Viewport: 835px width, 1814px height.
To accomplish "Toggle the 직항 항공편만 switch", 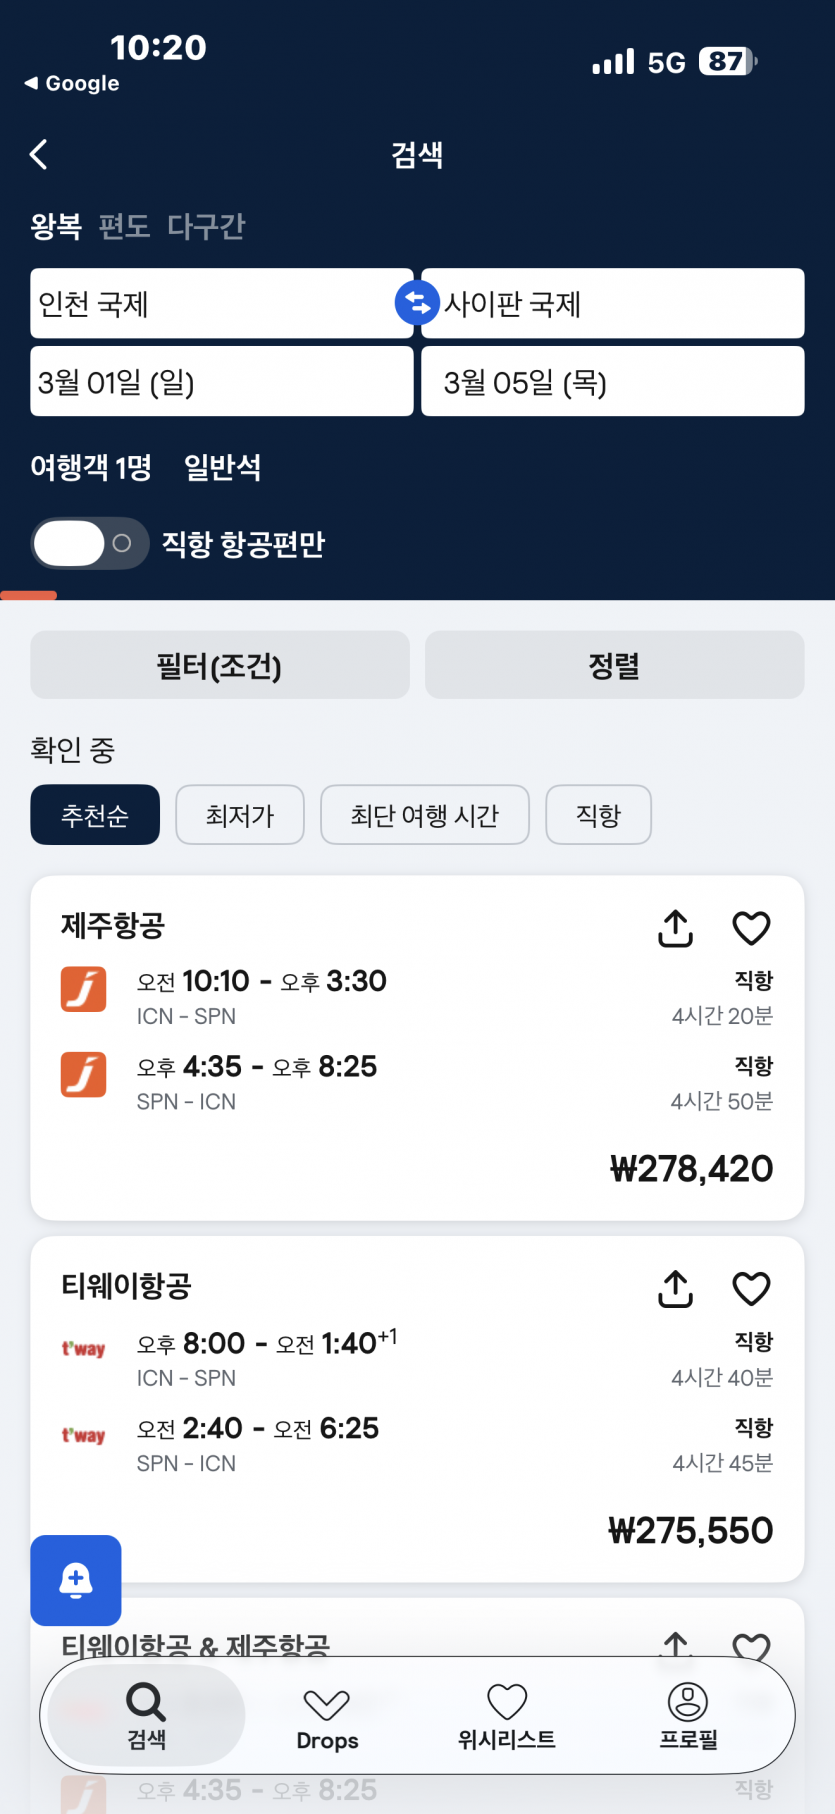I will point(90,544).
